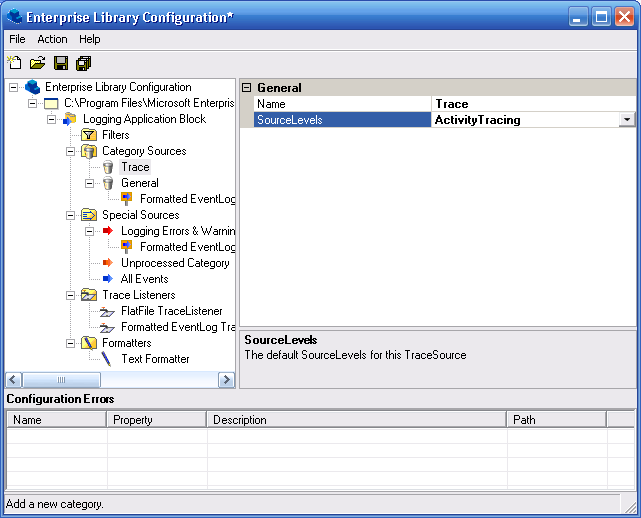Open the Action menu
Screen dimensions: 641x518
(52, 39)
